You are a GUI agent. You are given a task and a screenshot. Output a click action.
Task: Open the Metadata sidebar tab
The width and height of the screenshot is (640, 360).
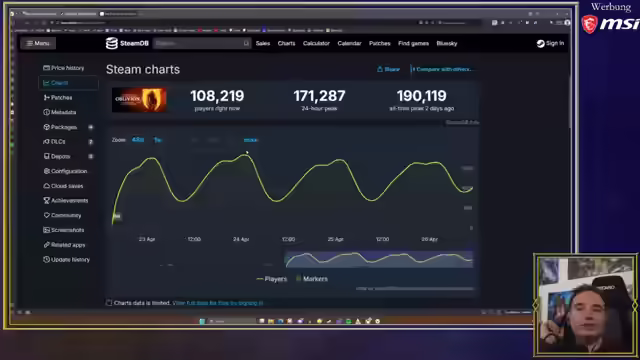coord(60,112)
